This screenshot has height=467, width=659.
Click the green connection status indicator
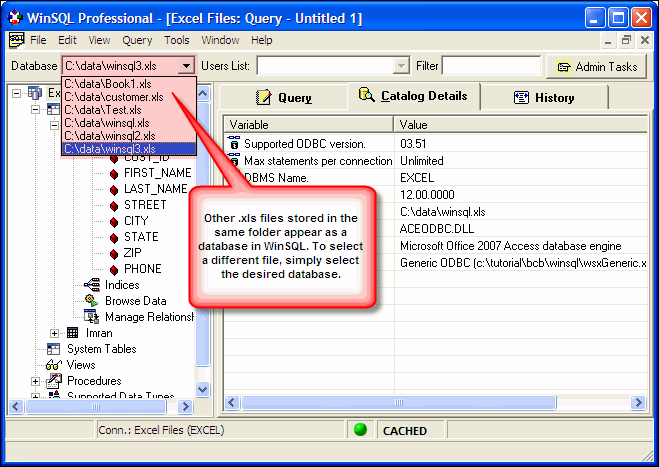[x=360, y=429]
